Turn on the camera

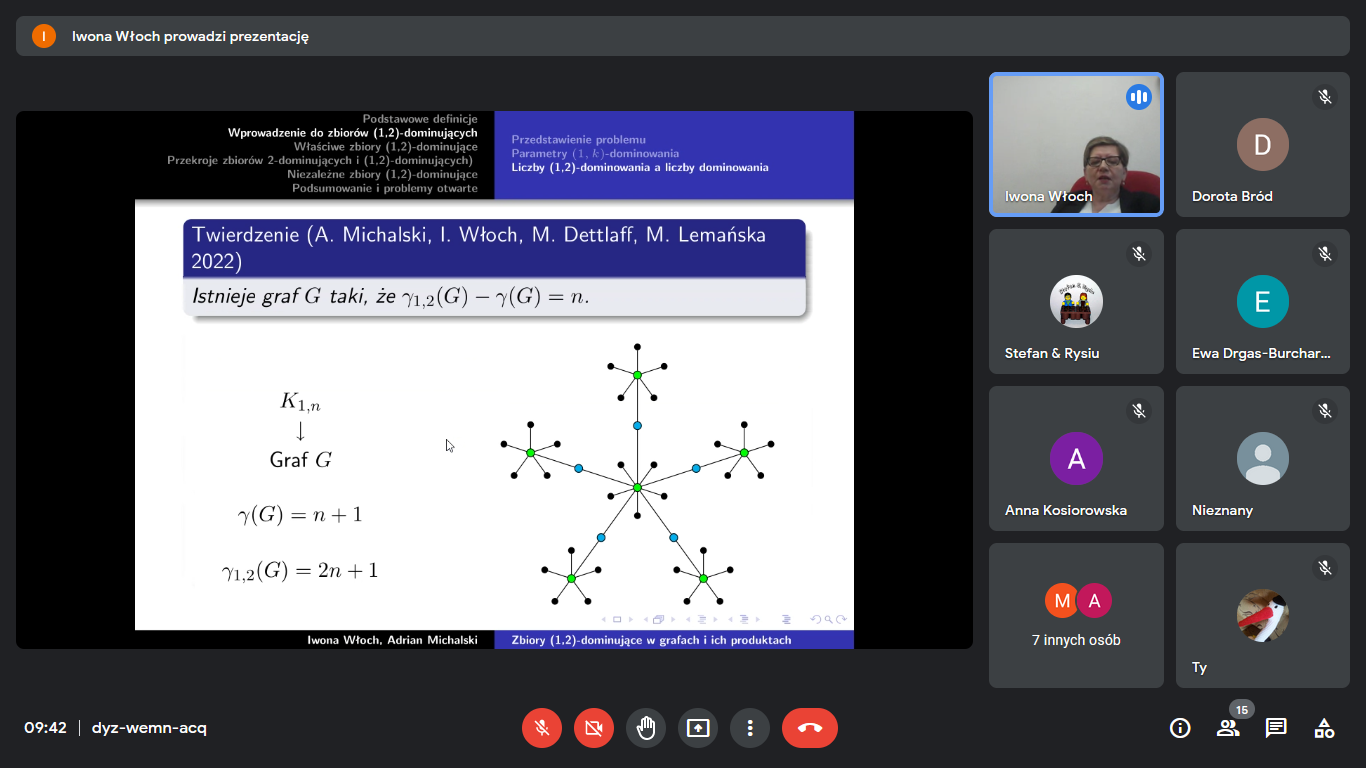pos(594,728)
